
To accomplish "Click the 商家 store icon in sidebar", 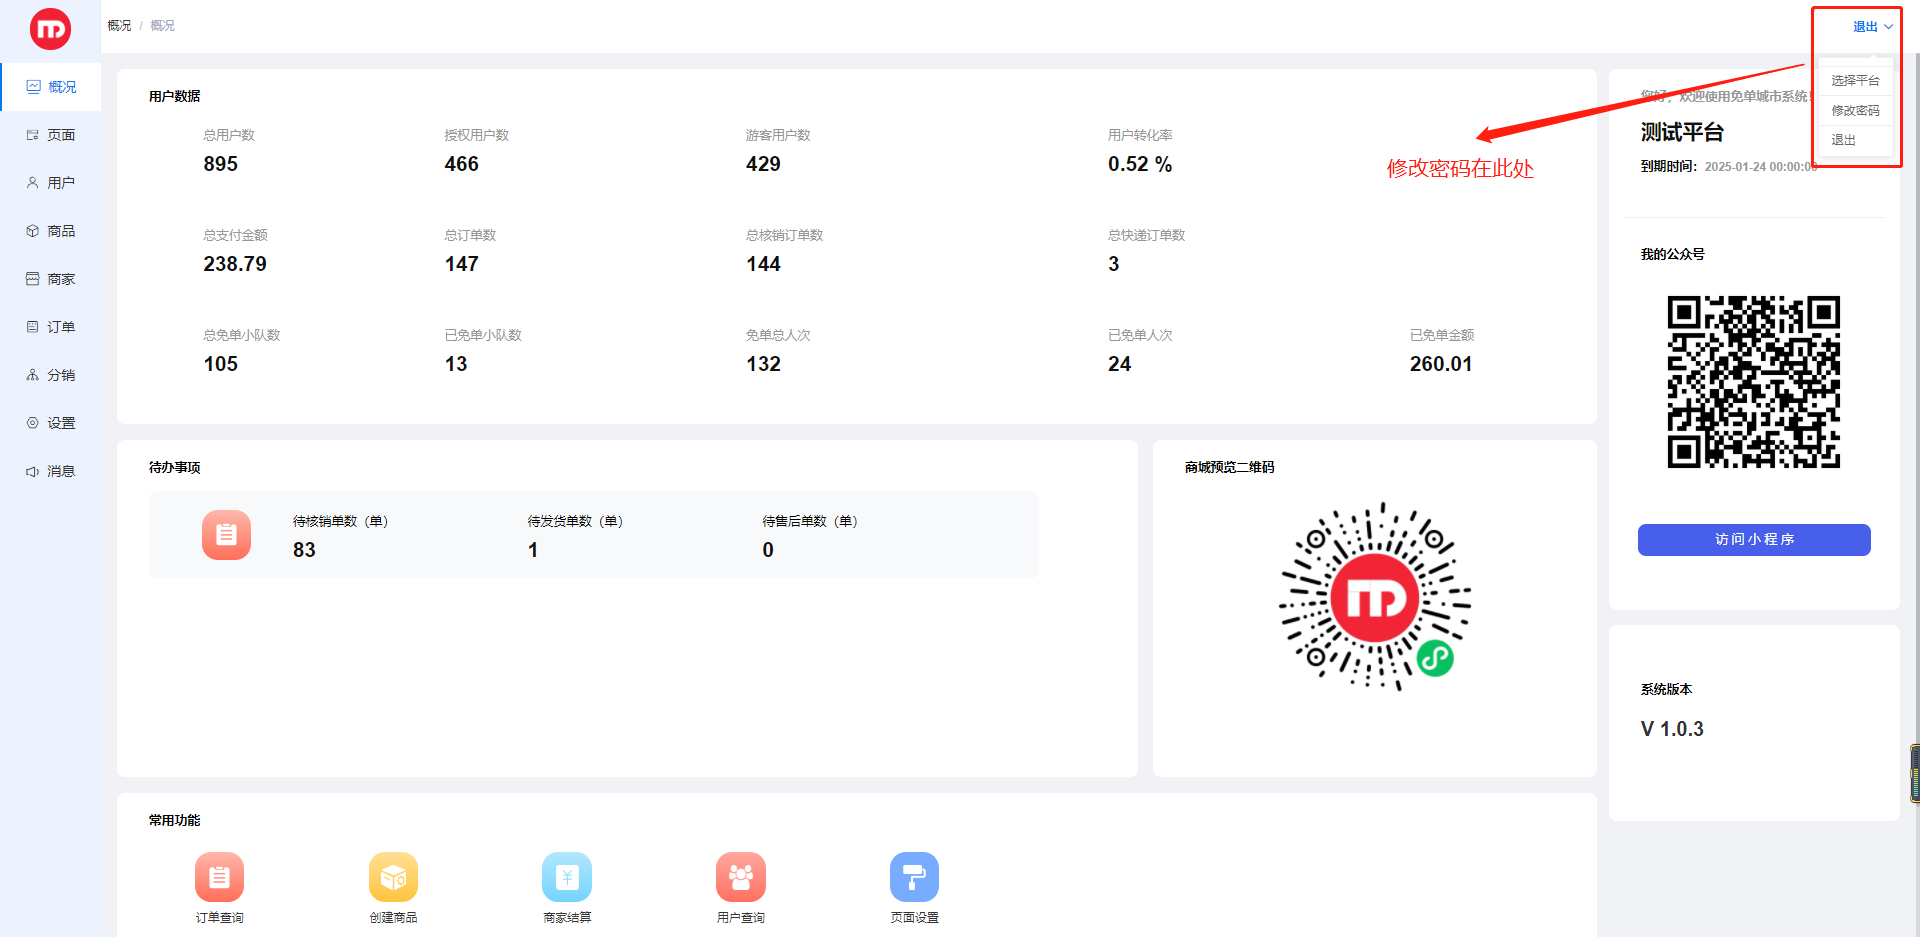I will pyautogui.click(x=33, y=279).
